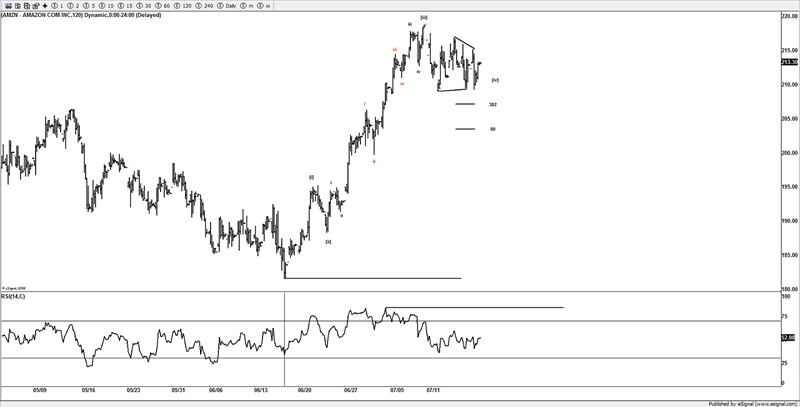Click the 05/09 date axis label
The height and width of the screenshot is (407, 800).
40,390
